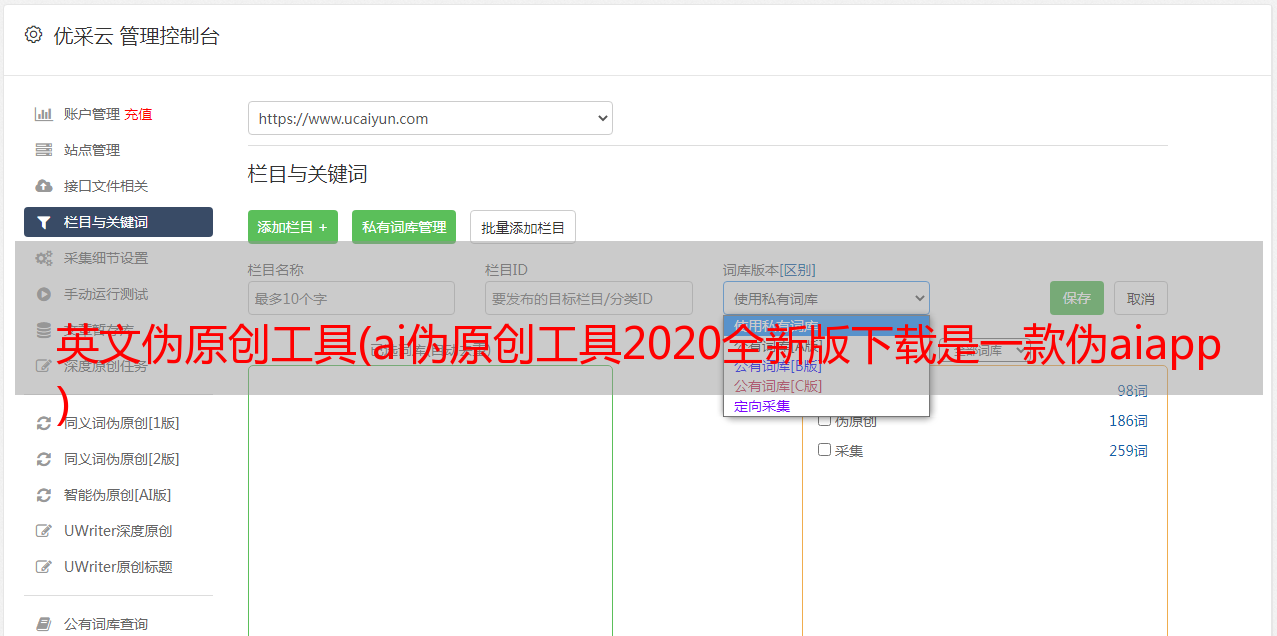The image size is (1277, 636).
Task: Open 采集细节设置 sidebar menu item
Action: tap(118, 258)
